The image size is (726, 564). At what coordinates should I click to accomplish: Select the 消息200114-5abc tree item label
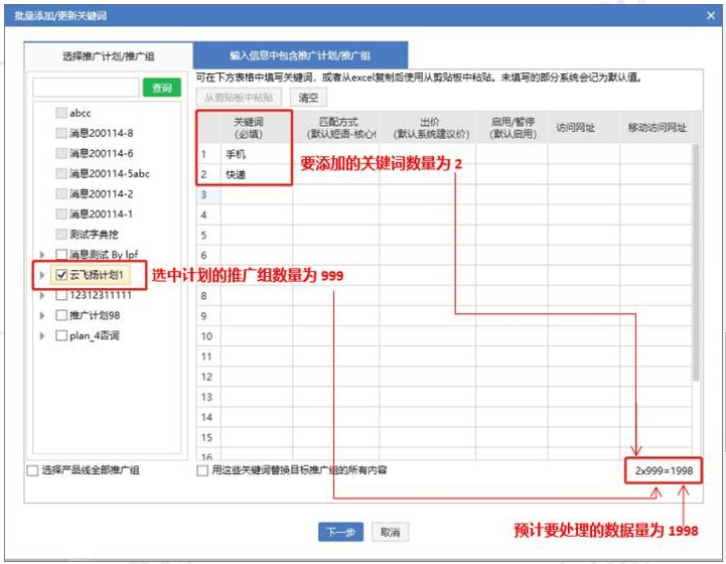coord(109,173)
